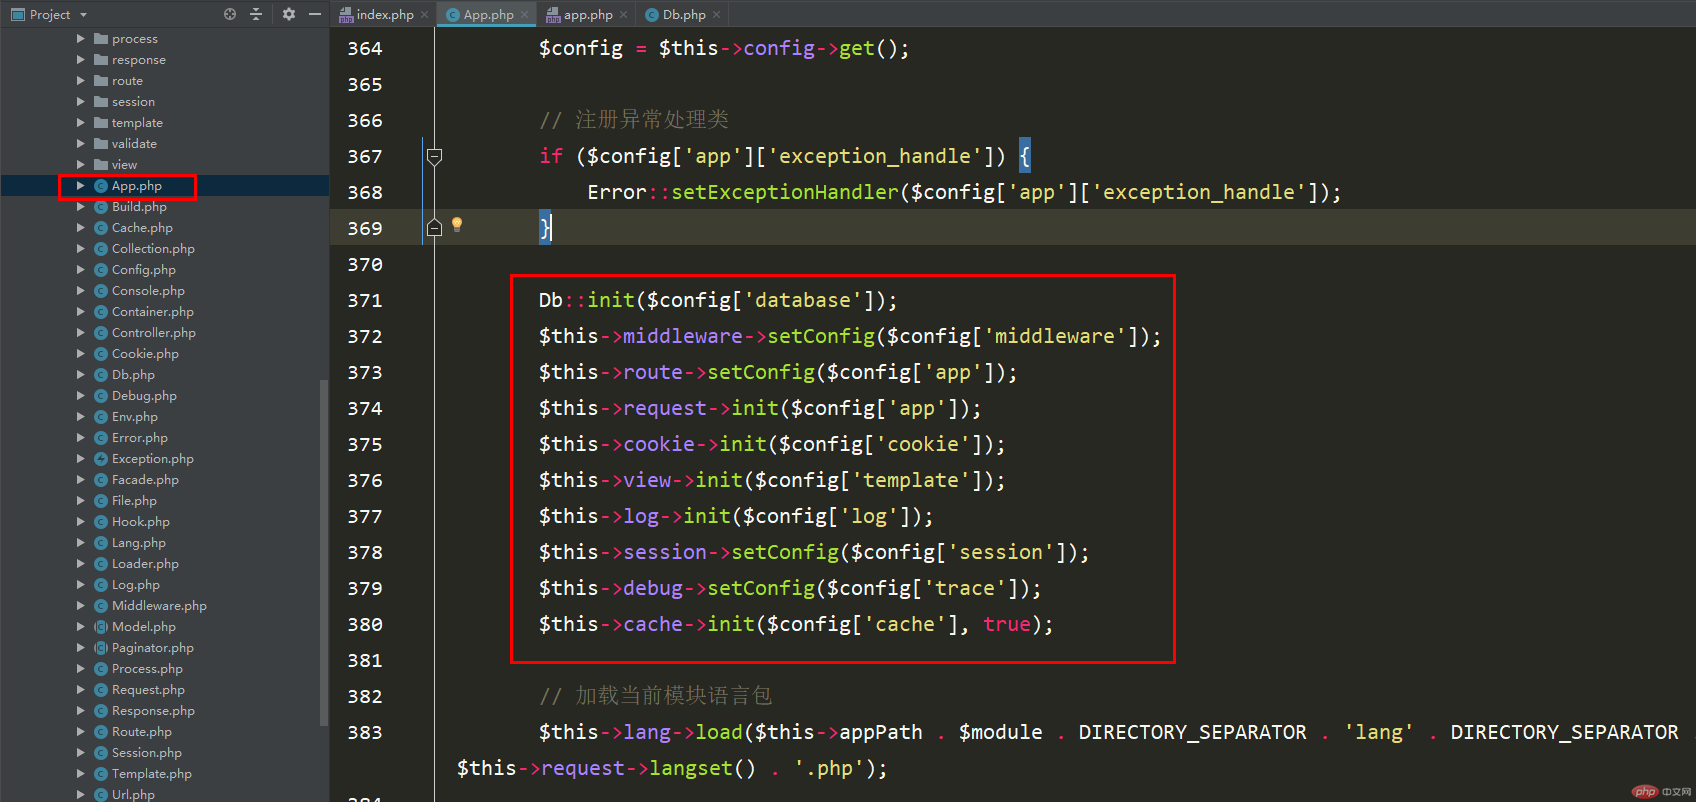Select the Controller.php file icon
This screenshot has height=802, width=1696.
point(101,333)
